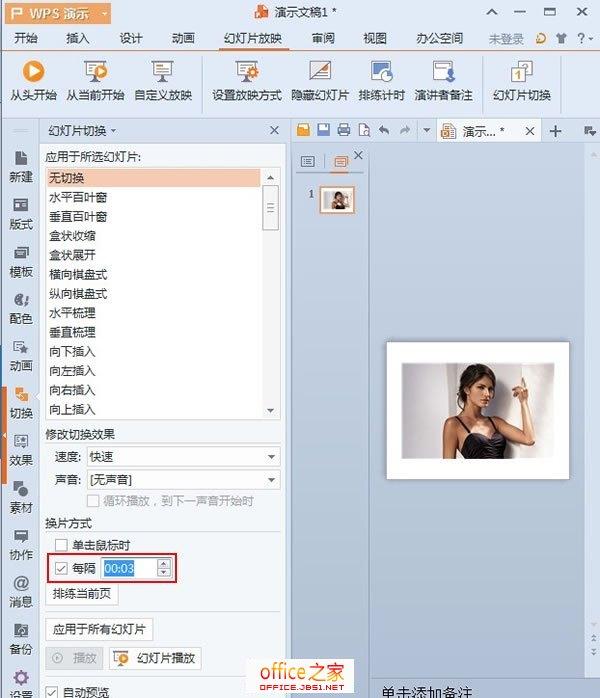Image resolution: width=600 pixels, height=698 pixels.
Task: Switch to the 动画 ribbon tab
Action: 183,39
